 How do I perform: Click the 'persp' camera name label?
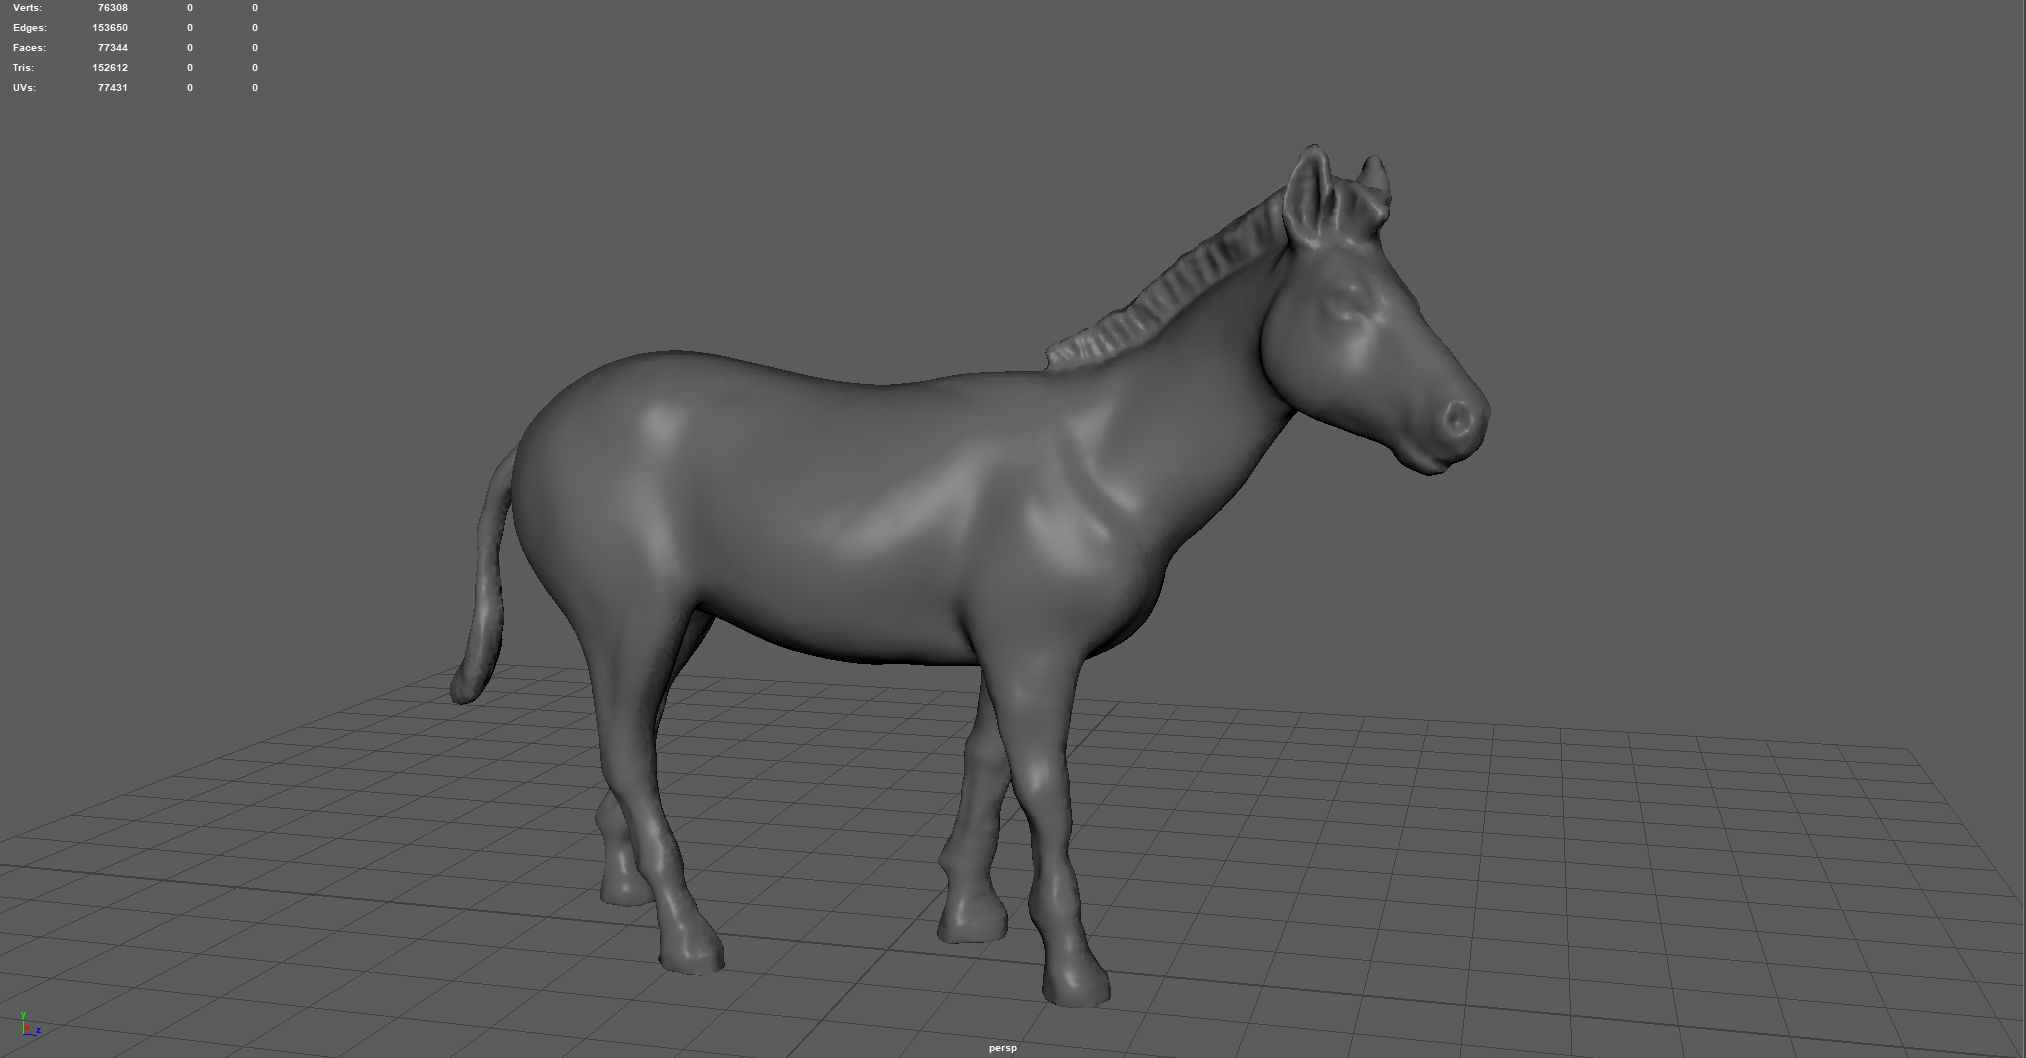(x=1002, y=1048)
